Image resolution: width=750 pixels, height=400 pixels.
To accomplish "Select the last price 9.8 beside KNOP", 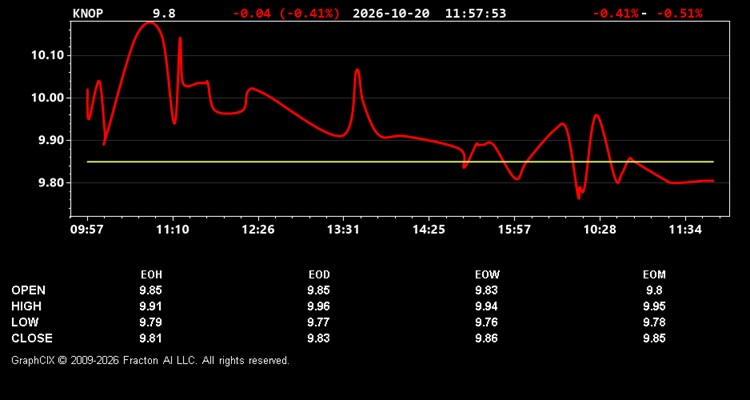I will tap(165, 13).
